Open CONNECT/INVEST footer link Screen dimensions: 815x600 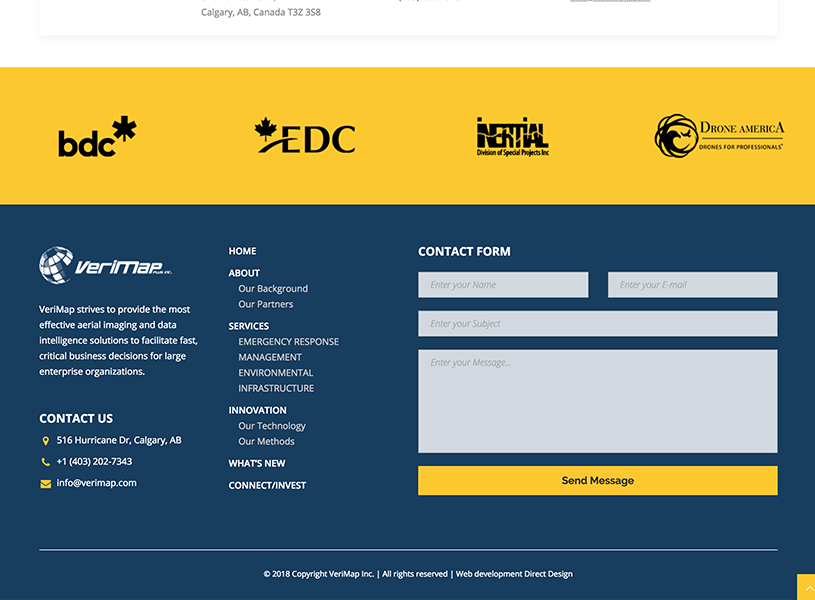[x=267, y=485]
